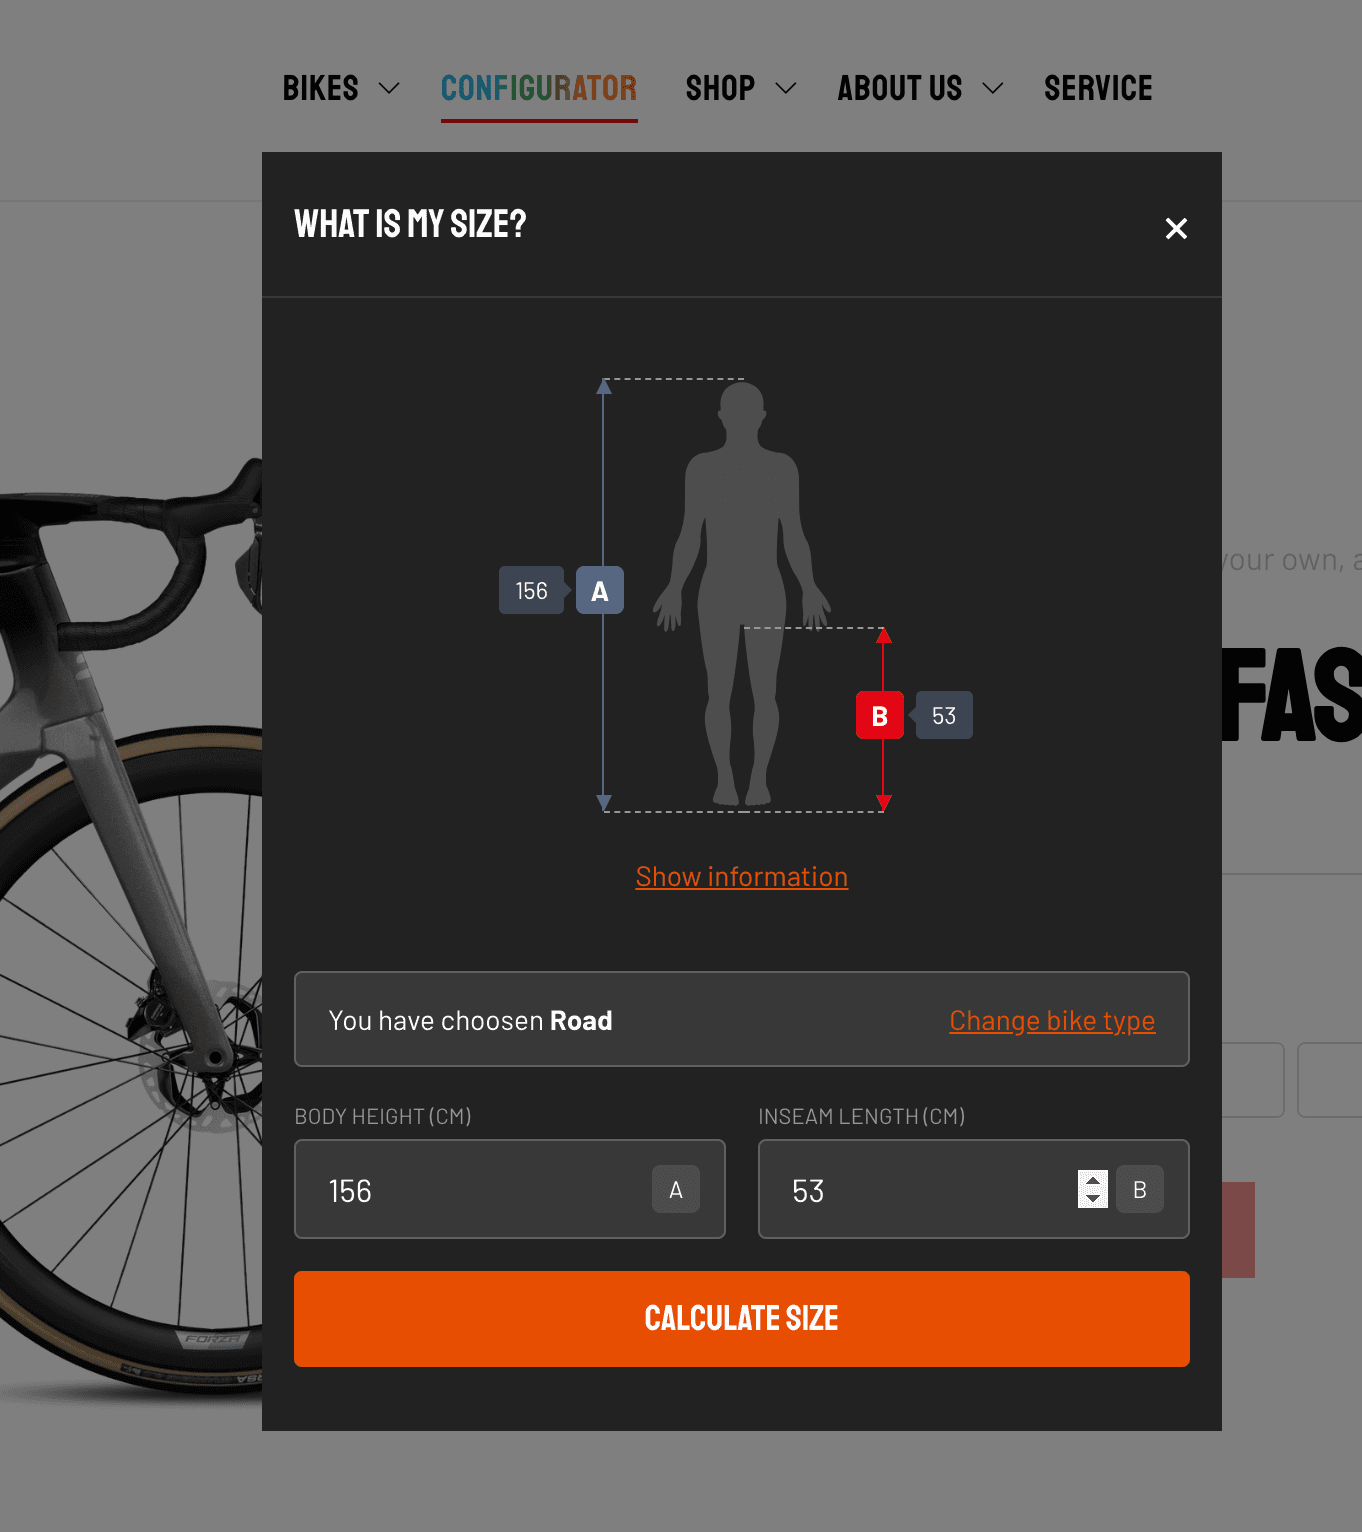Open the Configurator tab
1362x1532 pixels.
coord(539,88)
